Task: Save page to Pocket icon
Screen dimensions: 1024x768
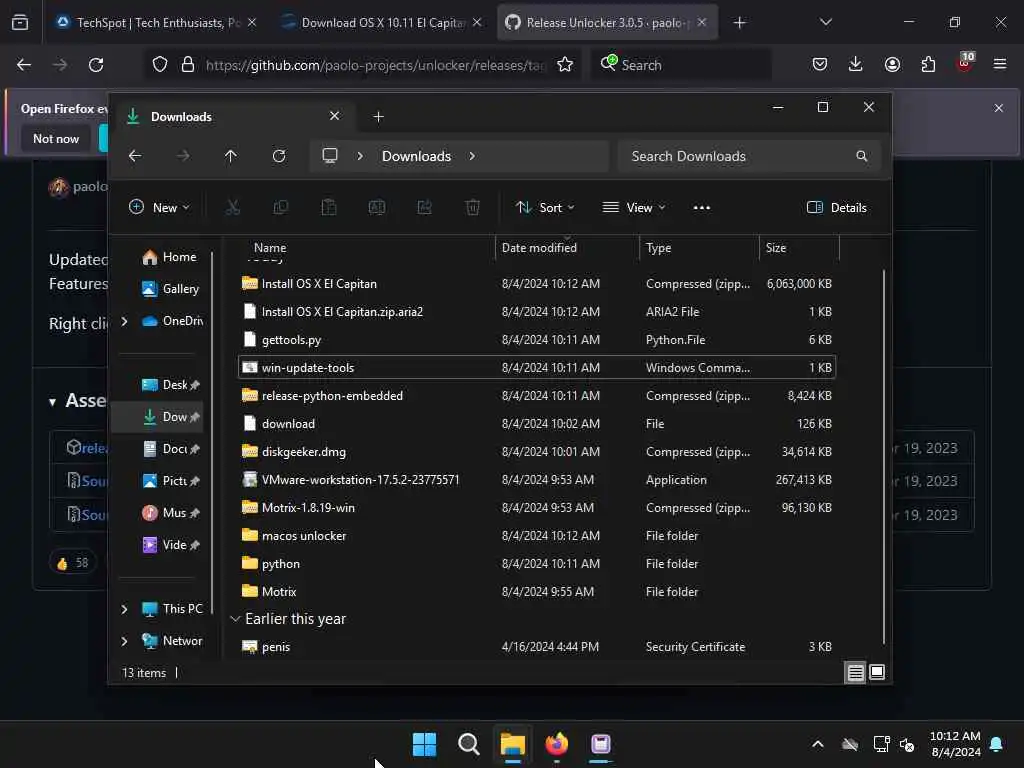Action: [820, 64]
